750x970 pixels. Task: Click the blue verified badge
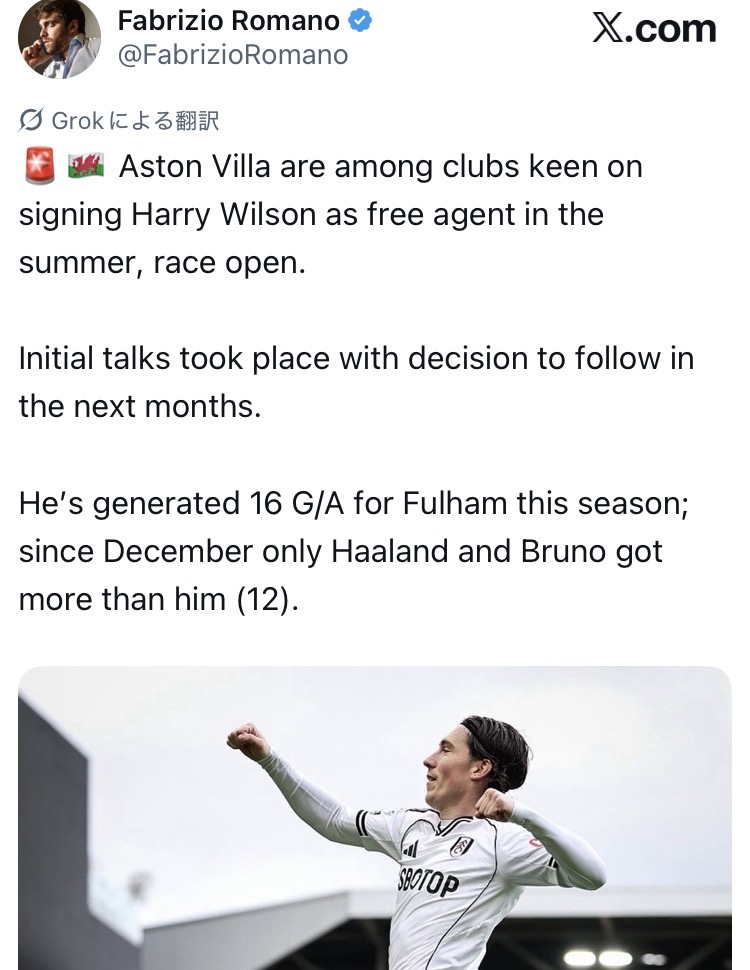359,20
